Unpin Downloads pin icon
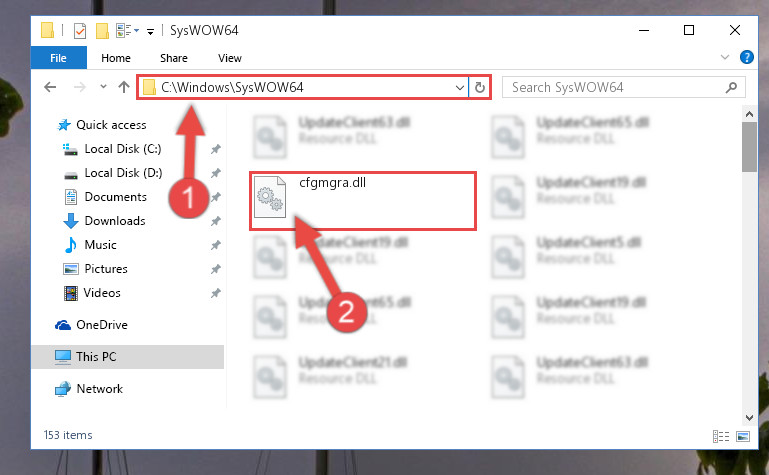 tap(215, 221)
